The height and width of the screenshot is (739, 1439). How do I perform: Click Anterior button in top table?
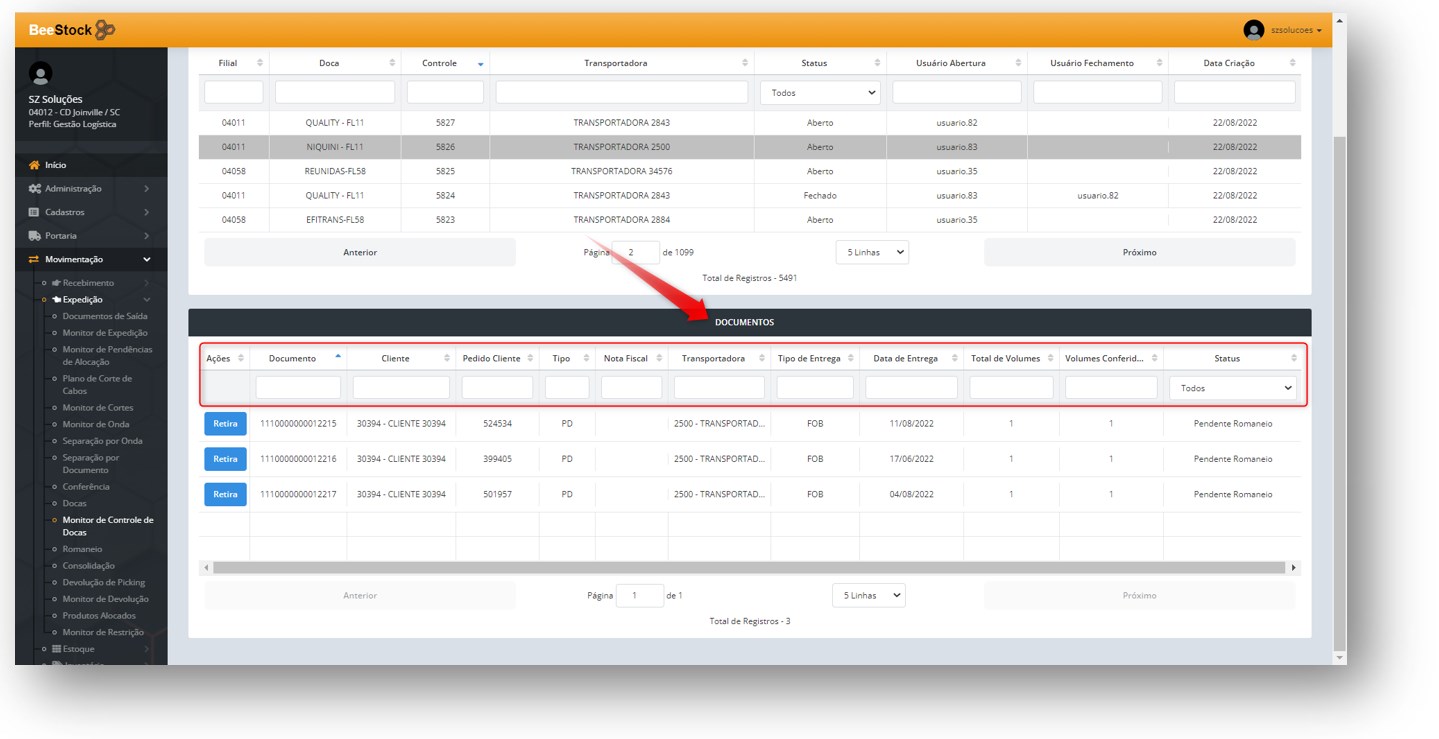(360, 253)
